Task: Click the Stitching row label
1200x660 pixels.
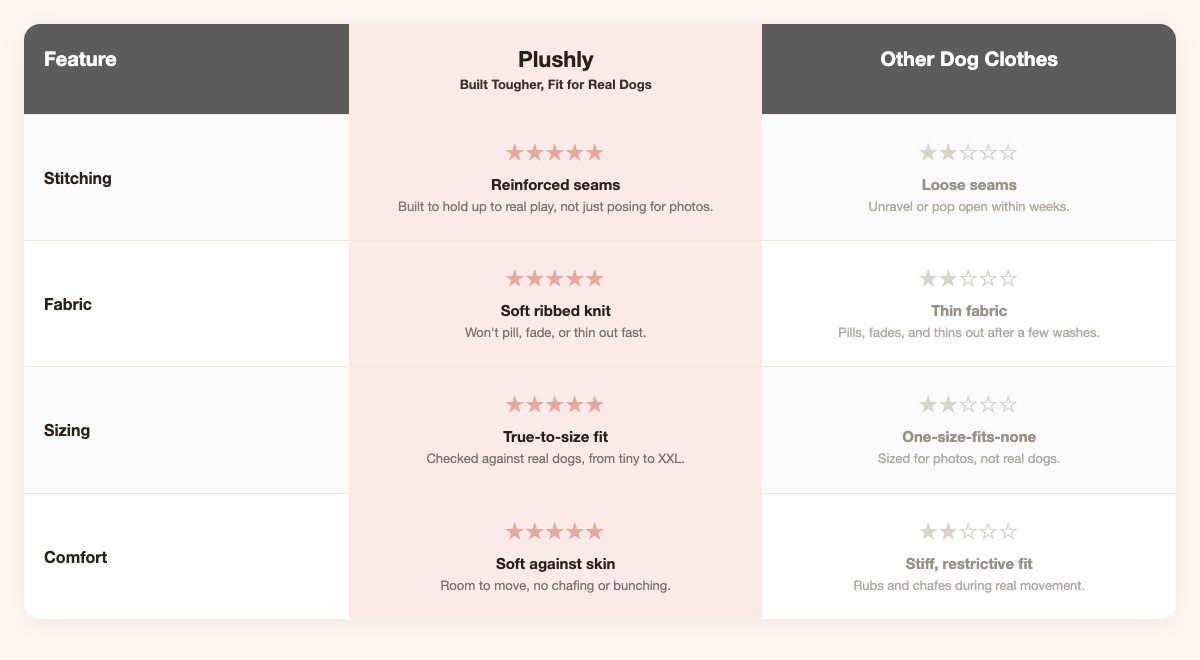Action: (x=78, y=178)
